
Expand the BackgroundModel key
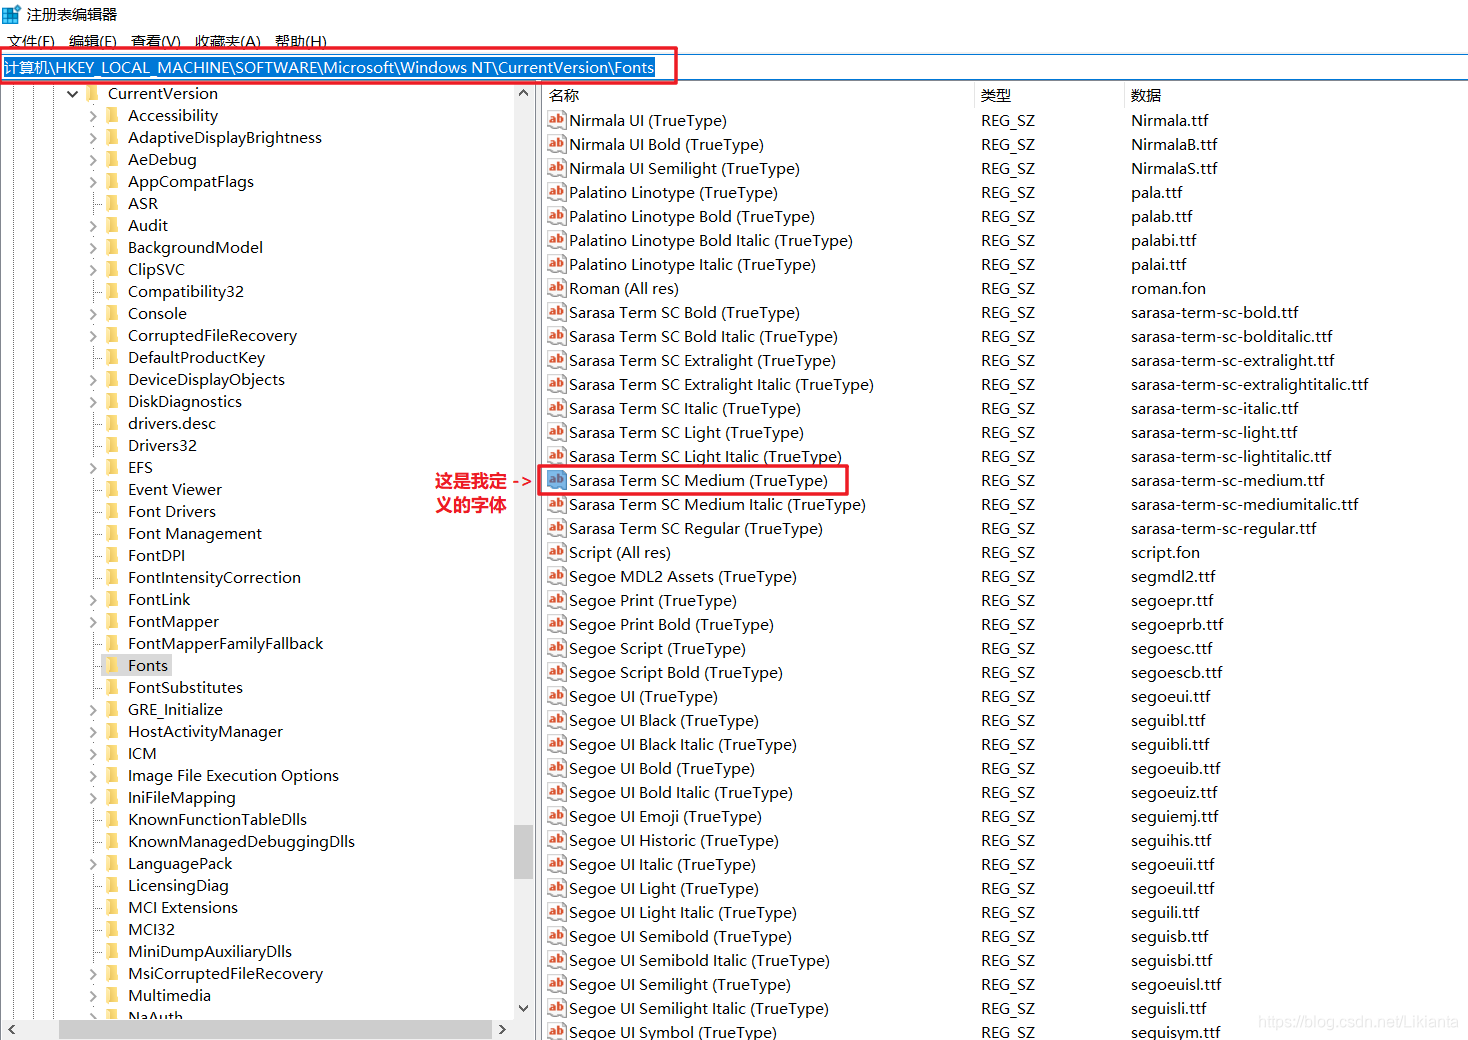click(x=93, y=248)
